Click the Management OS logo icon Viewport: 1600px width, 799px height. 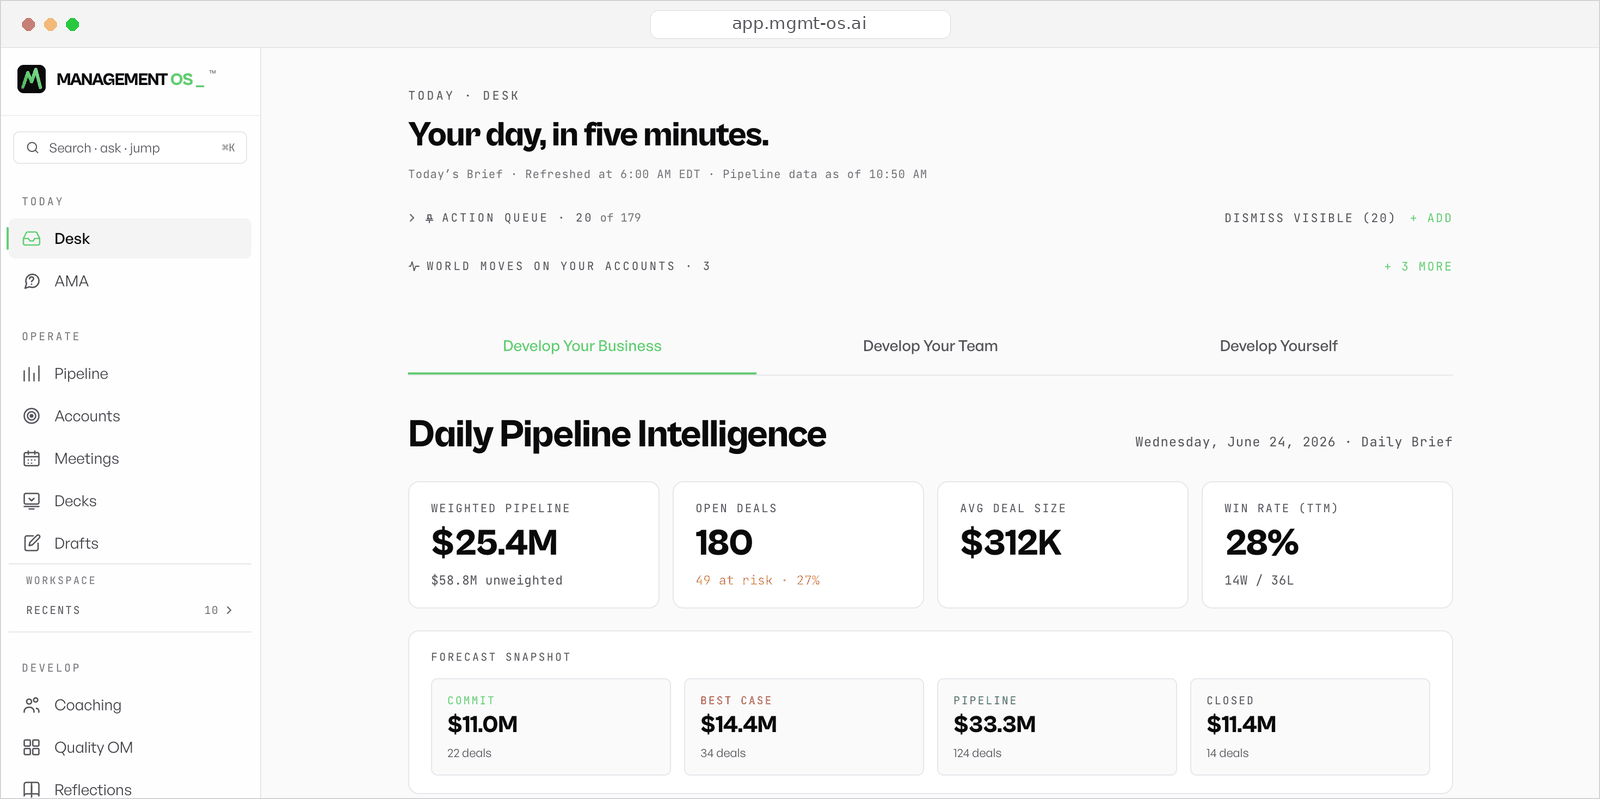pos(32,79)
